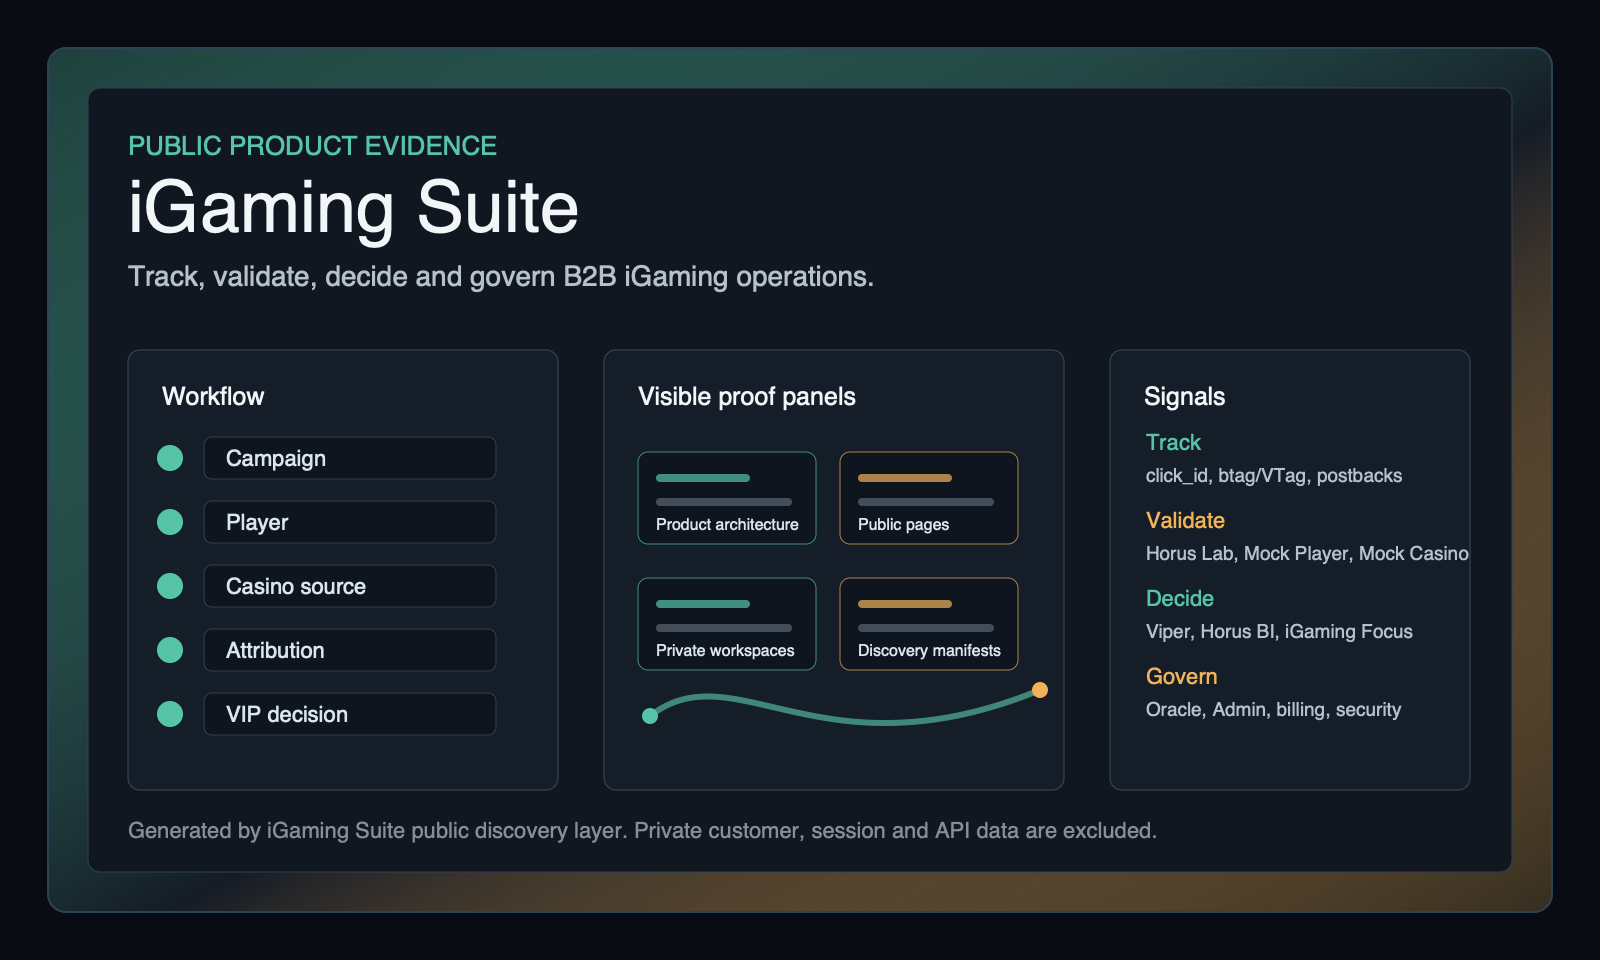The image size is (1600, 960).
Task: Click the green dot beside VIP decision
Action: click(x=170, y=714)
